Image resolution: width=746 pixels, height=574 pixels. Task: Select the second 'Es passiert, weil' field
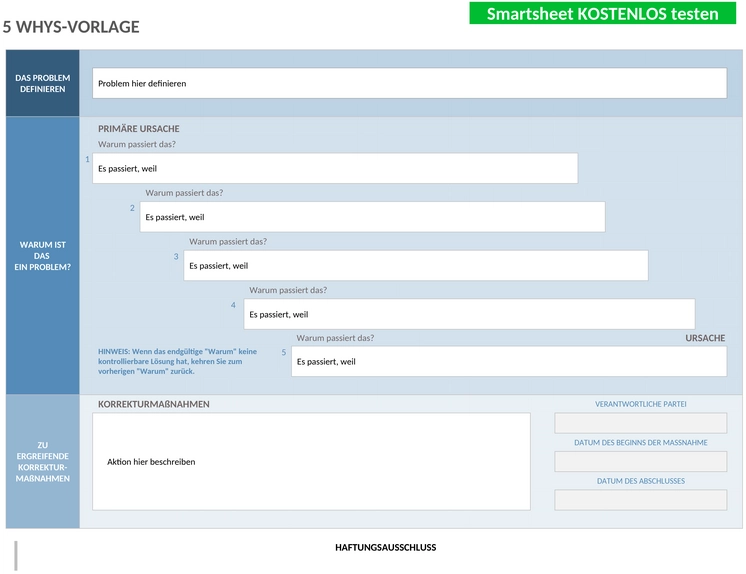(x=372, y=217)
